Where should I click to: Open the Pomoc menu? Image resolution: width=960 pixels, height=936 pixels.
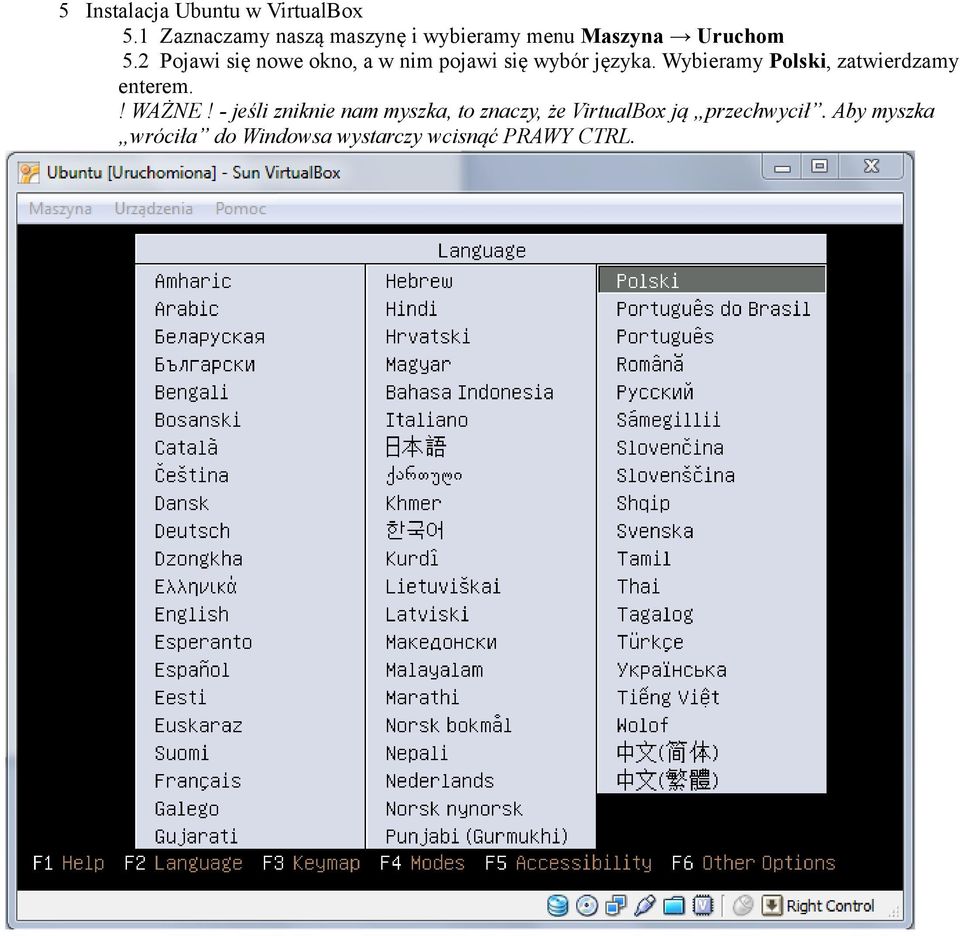click(241, 209)
